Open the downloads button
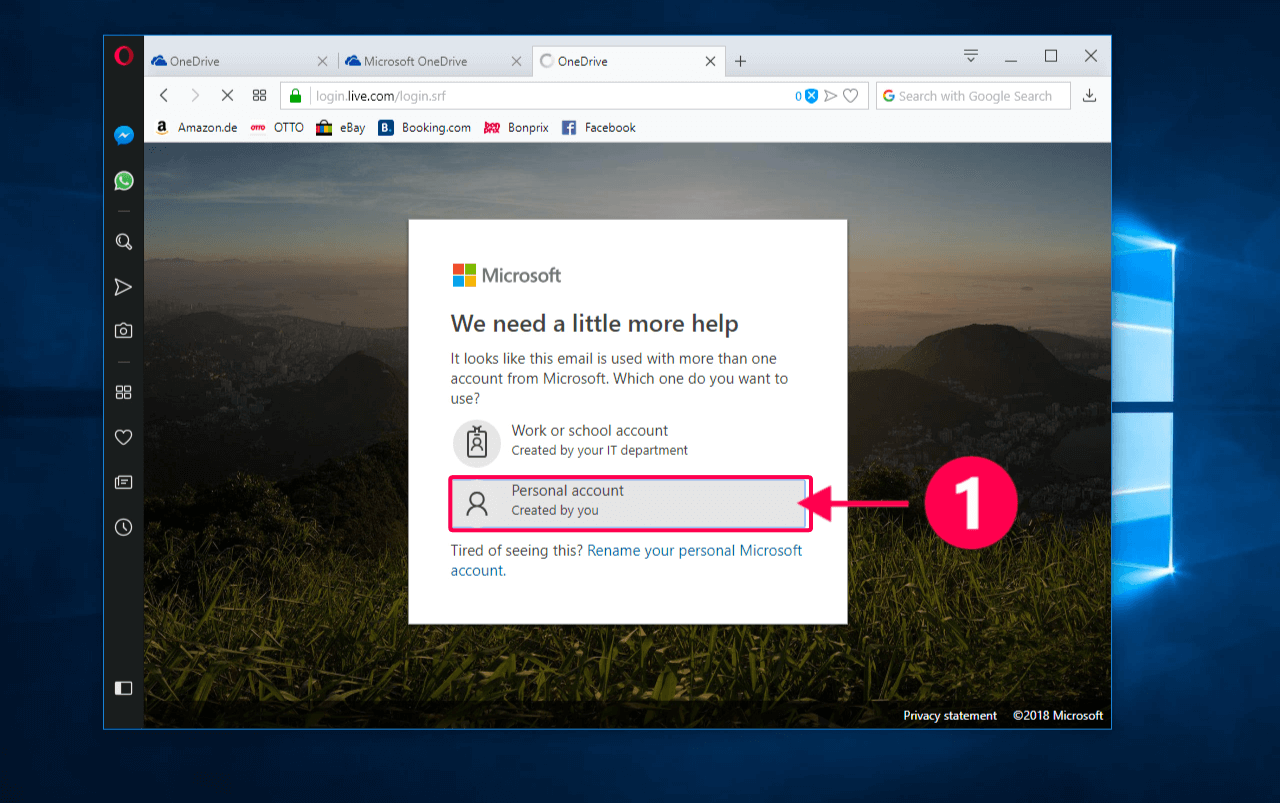The width and height of the screenshot is (1280, 803). (1090, 96)
